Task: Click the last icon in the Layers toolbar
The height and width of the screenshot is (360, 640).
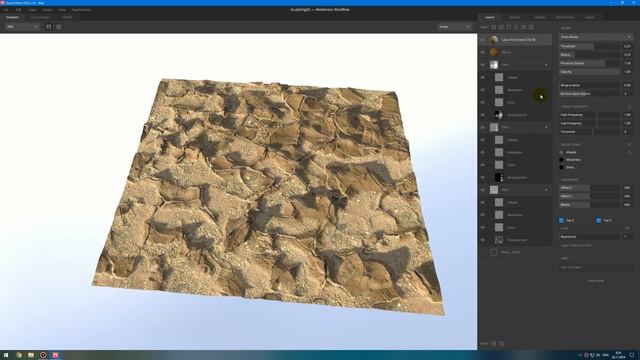Action: [x=531, y=27]
